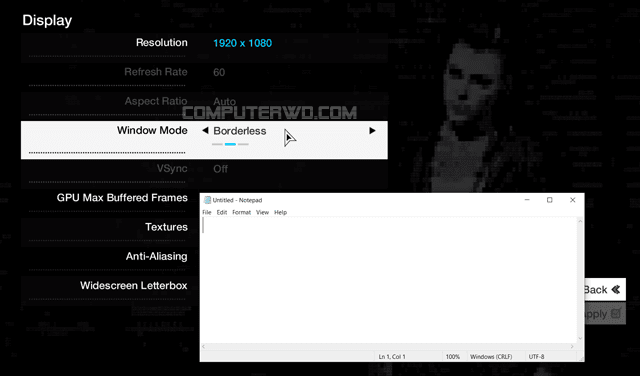The width and height of the screenshot is (640, 376).
Task: Open the Edit menu in Notepad
Action: (x=222, y=212)
